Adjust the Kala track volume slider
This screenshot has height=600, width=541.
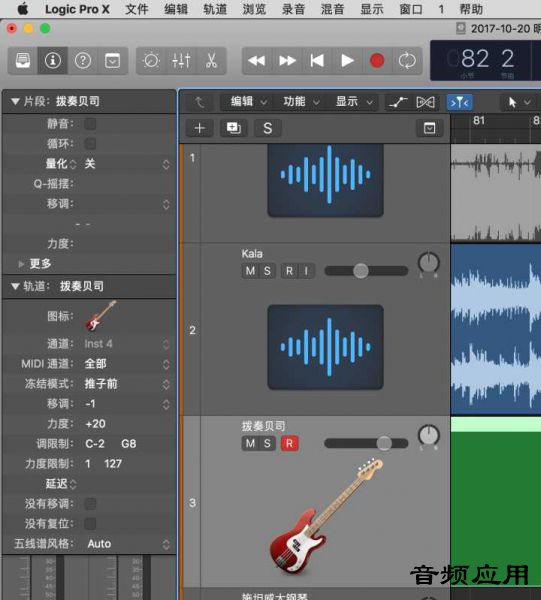366,271
